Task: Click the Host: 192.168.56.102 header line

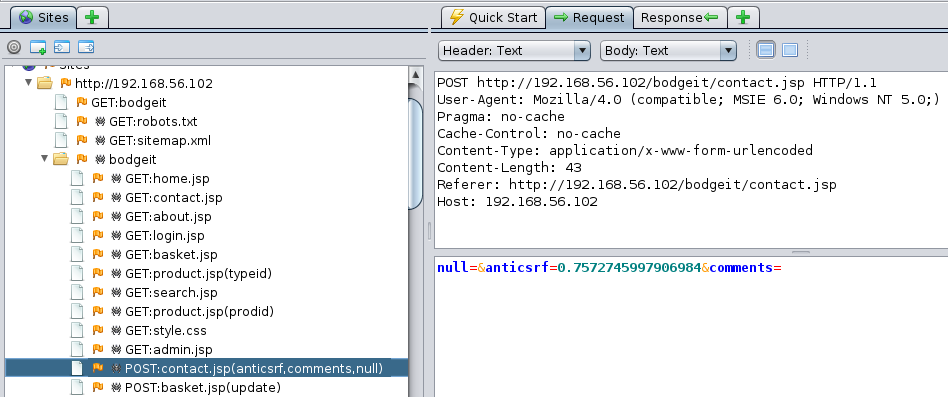Action: (517, 201)
